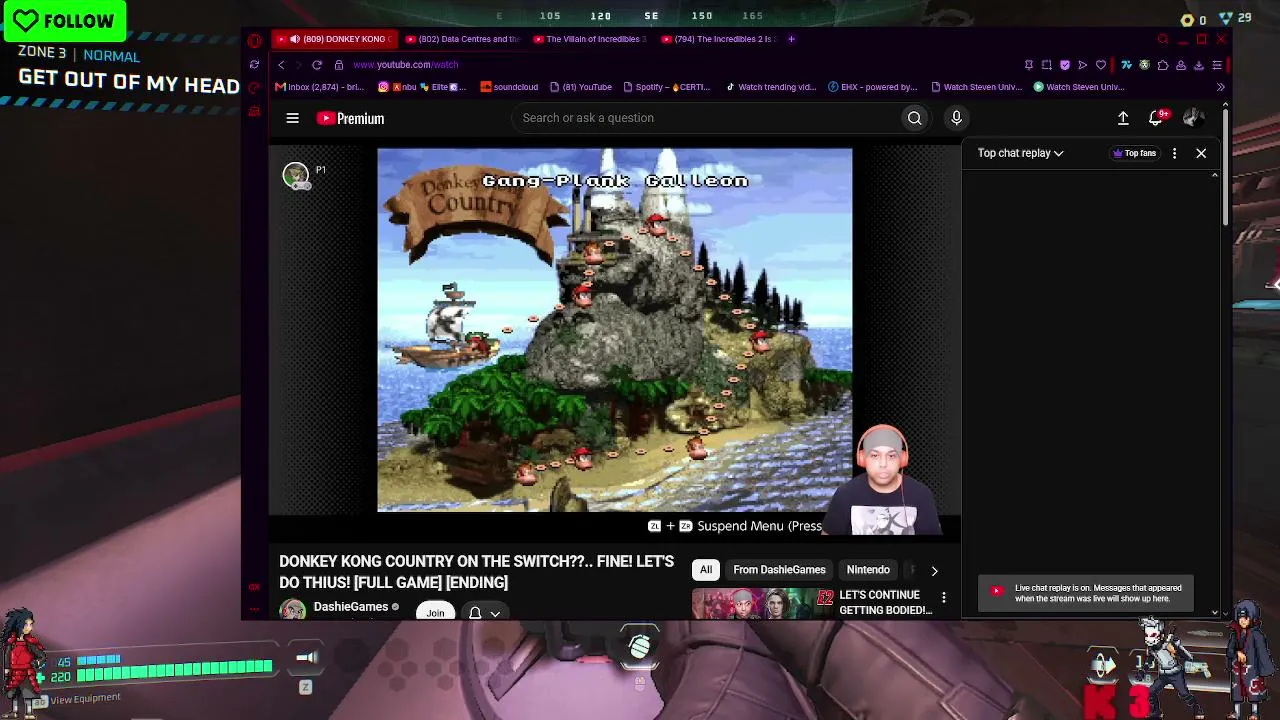Image resolution: width=1280 pixels, height=720 pixels.
Task: Click the View Equipment label in game
Action: coord(85,698)
